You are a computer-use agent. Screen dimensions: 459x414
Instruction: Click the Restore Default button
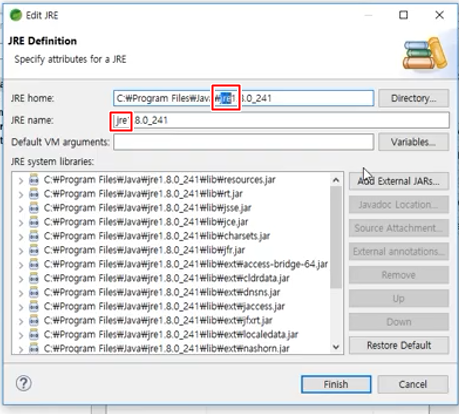(399, 345)
